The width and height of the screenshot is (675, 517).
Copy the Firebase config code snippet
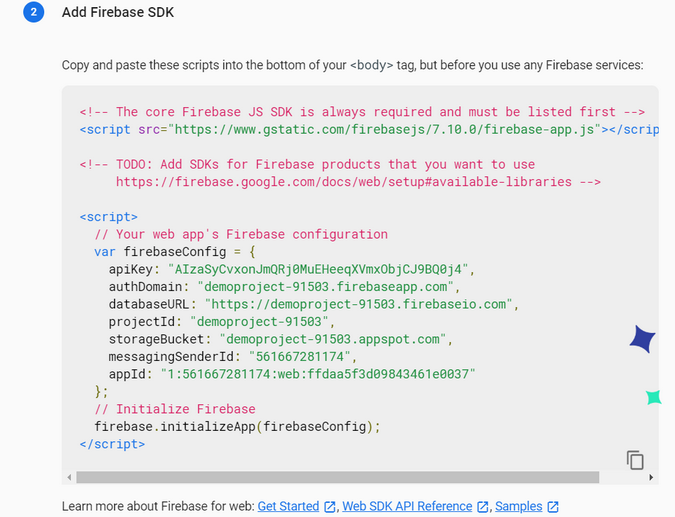click(x=635, y=460)
